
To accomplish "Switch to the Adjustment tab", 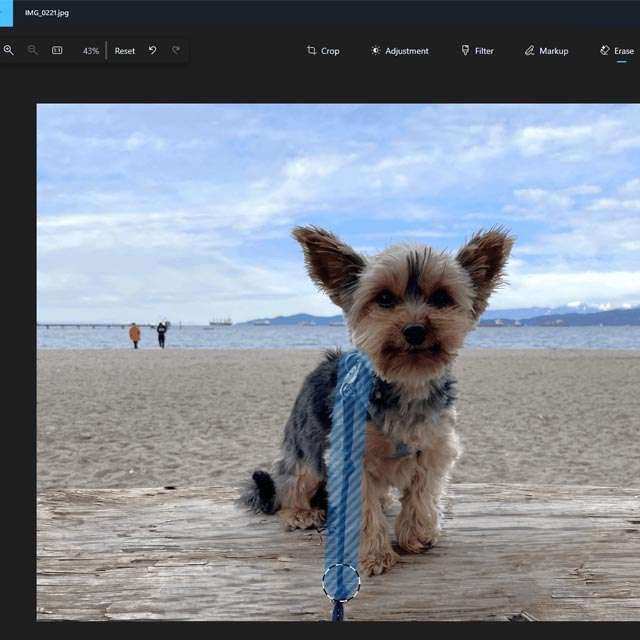I will (399, 50).
